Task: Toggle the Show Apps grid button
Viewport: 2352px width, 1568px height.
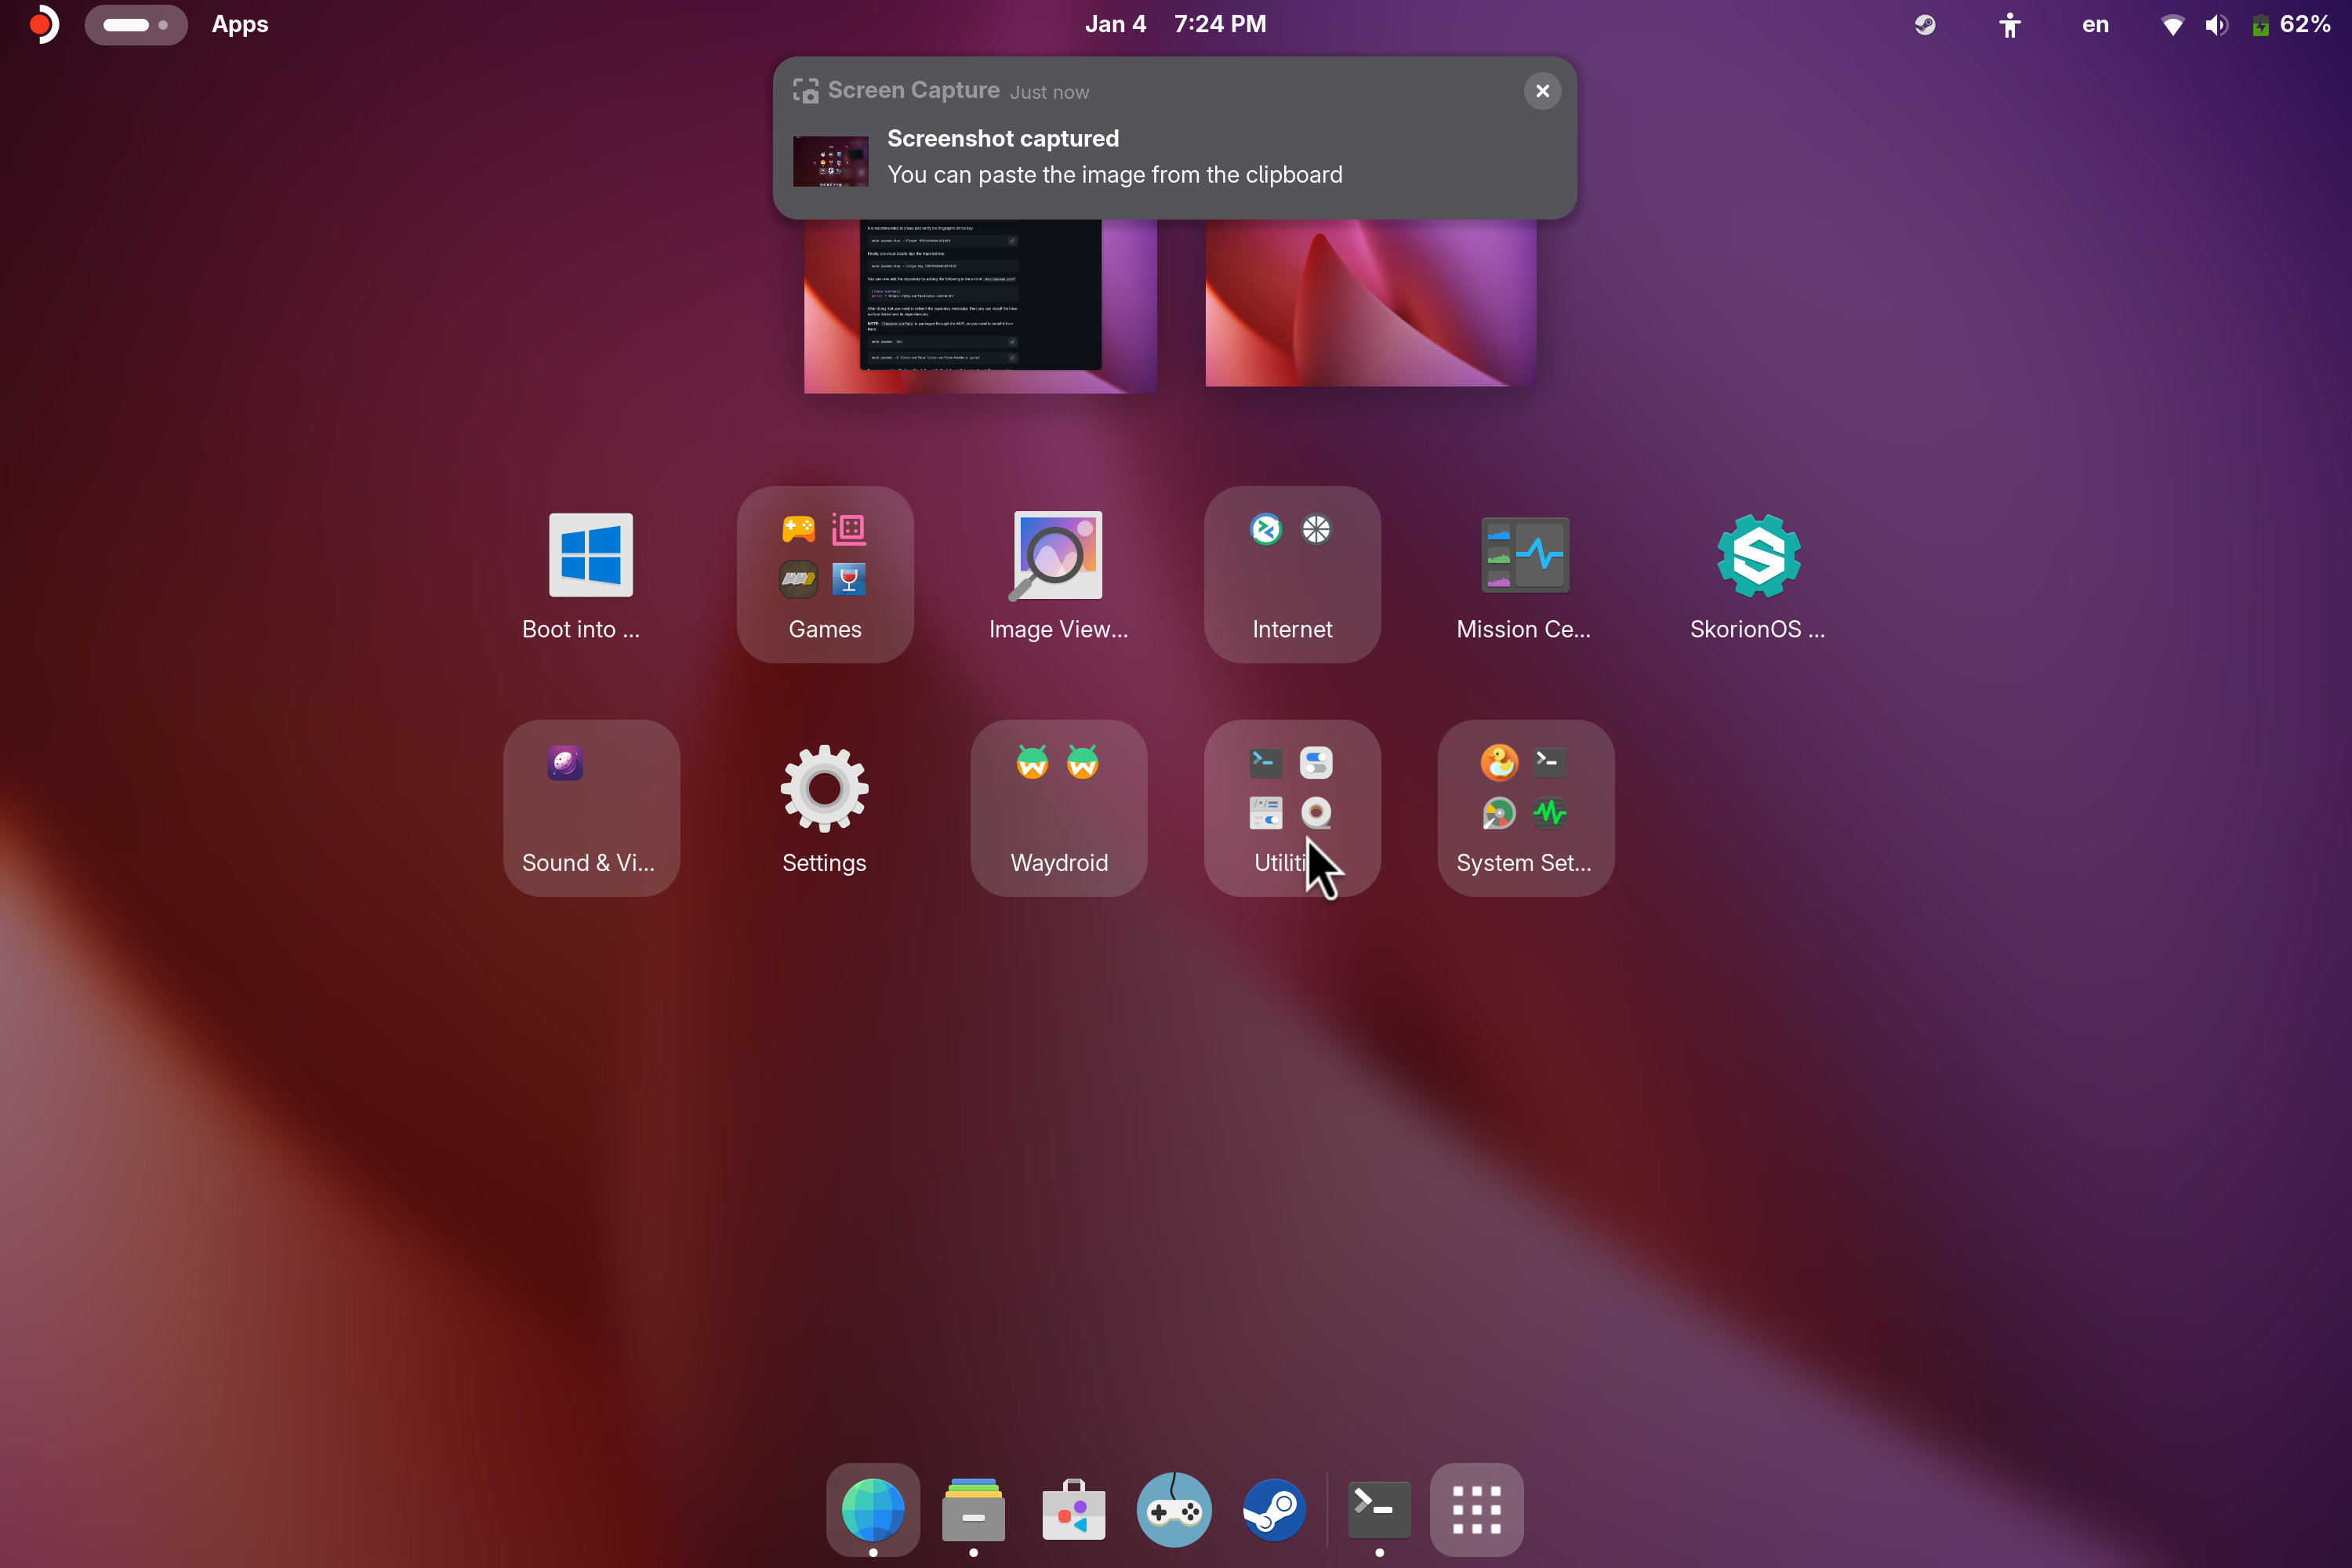Action: 1476,1510
